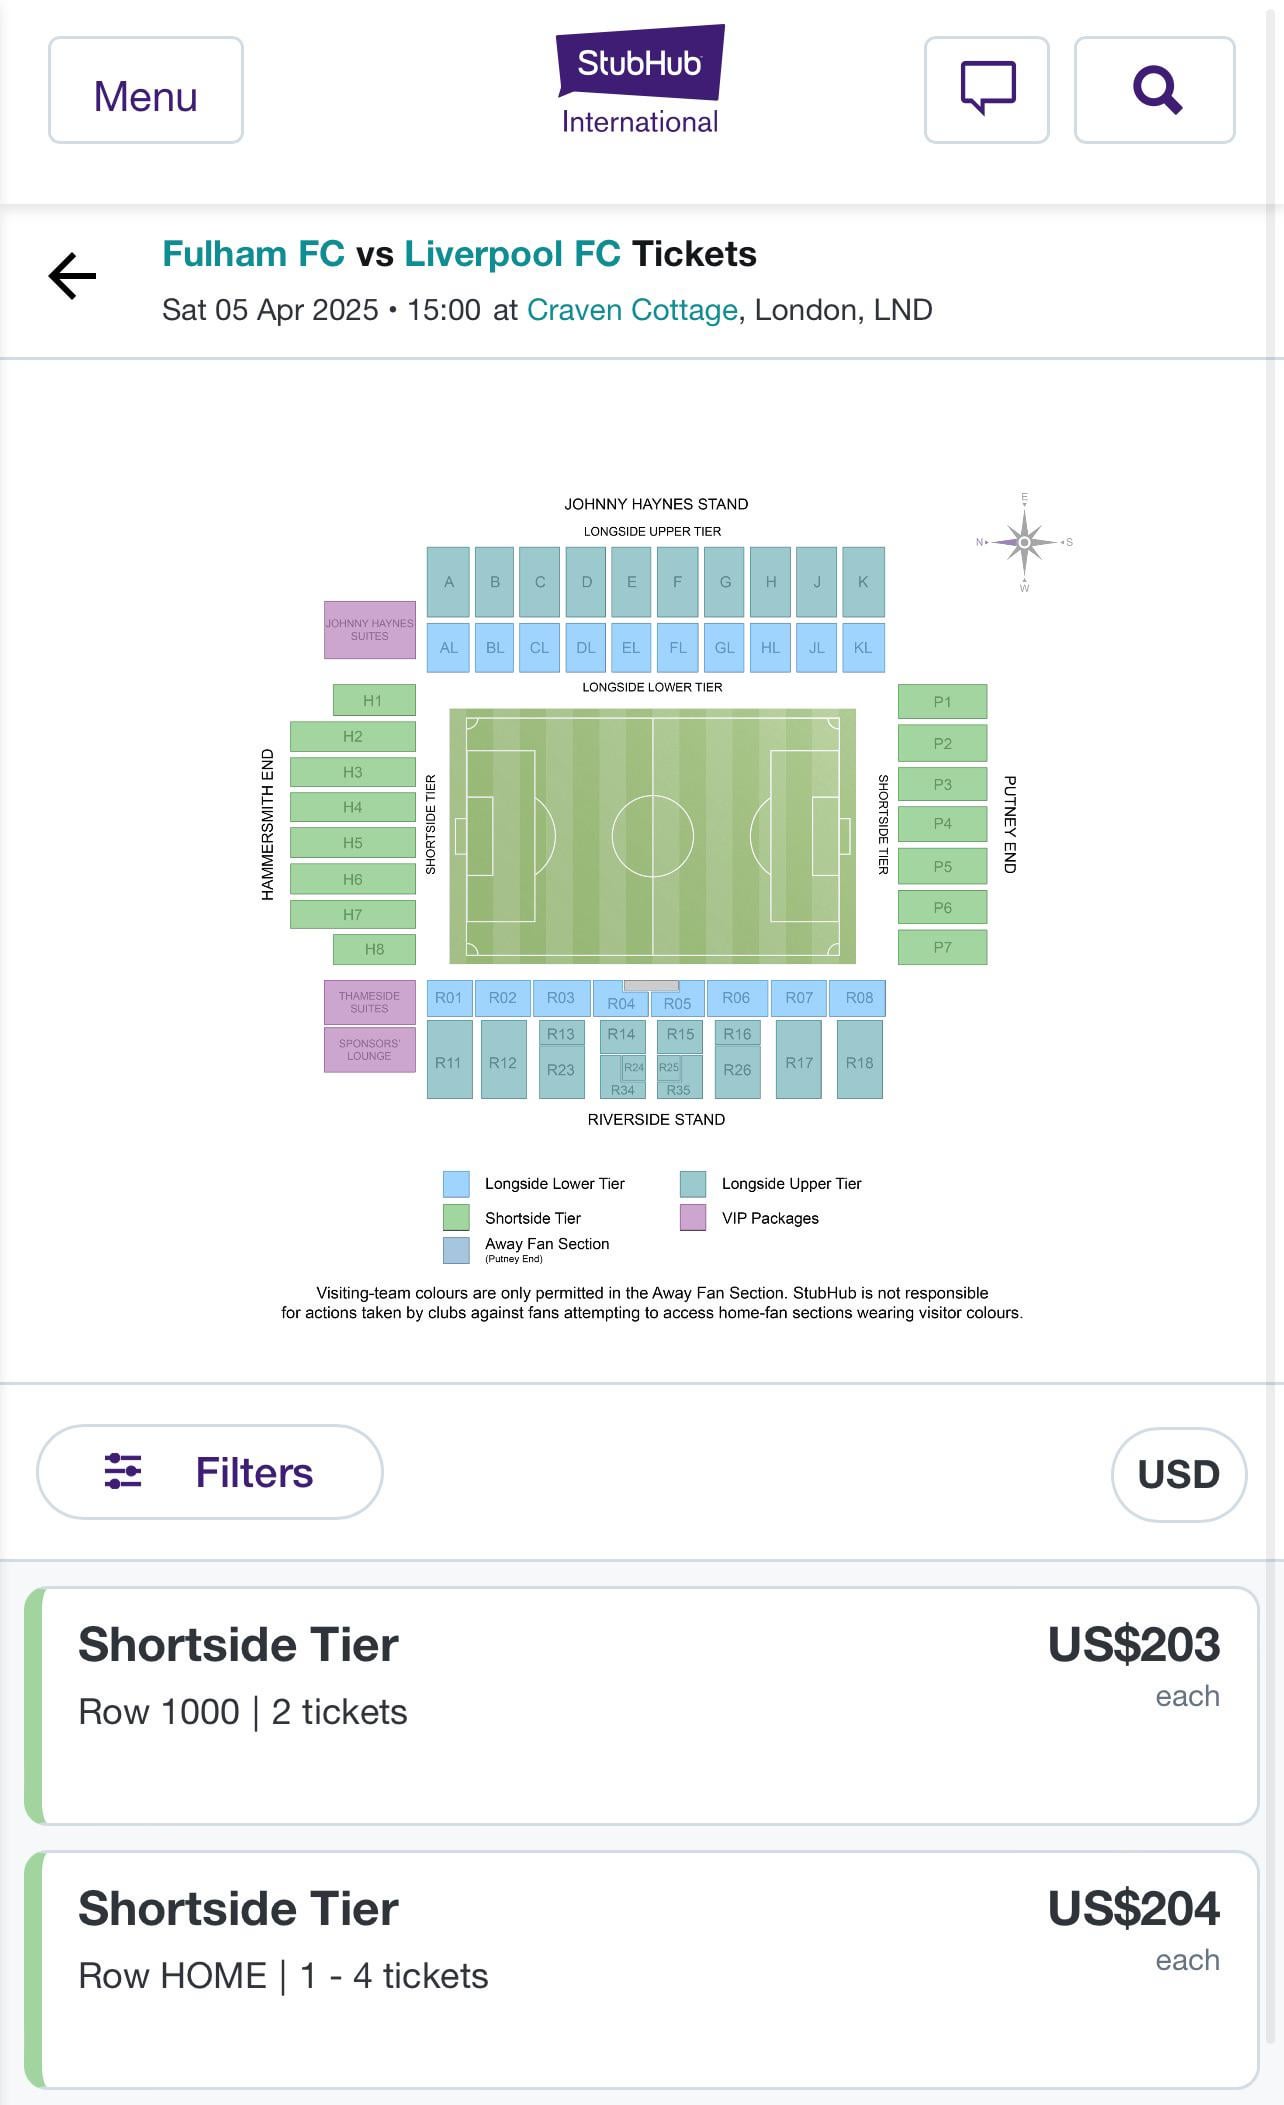Select section P1 in the Putney End
1284x2105 pixels.
coord(941,701)
